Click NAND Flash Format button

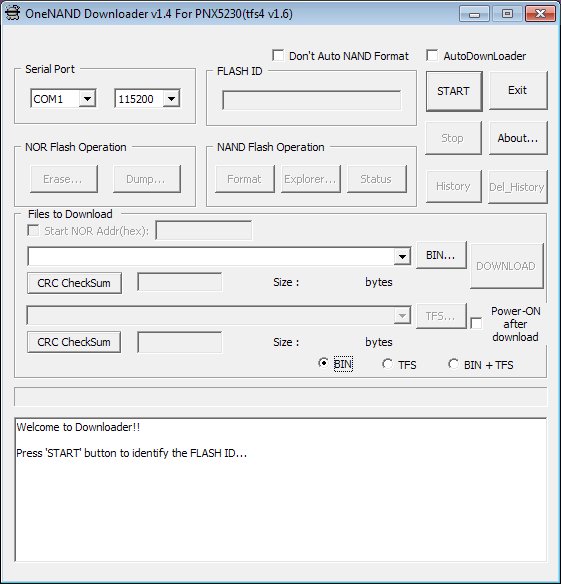click(245, 179)
